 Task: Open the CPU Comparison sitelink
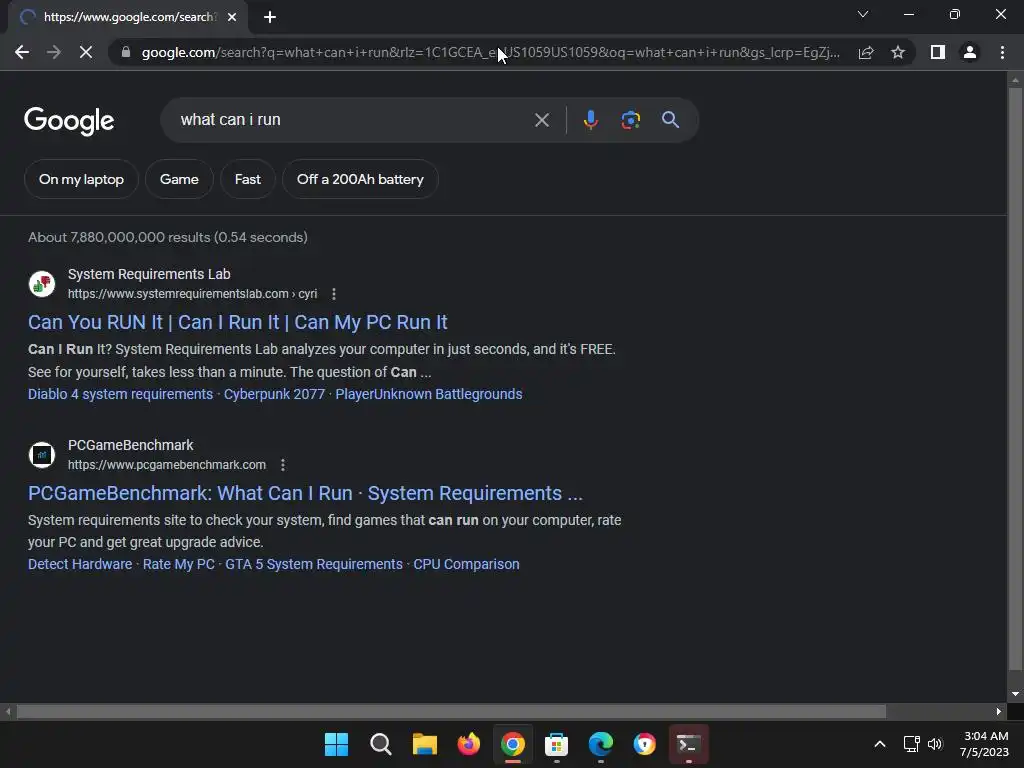pyautogui.click(x=466, y=564)
